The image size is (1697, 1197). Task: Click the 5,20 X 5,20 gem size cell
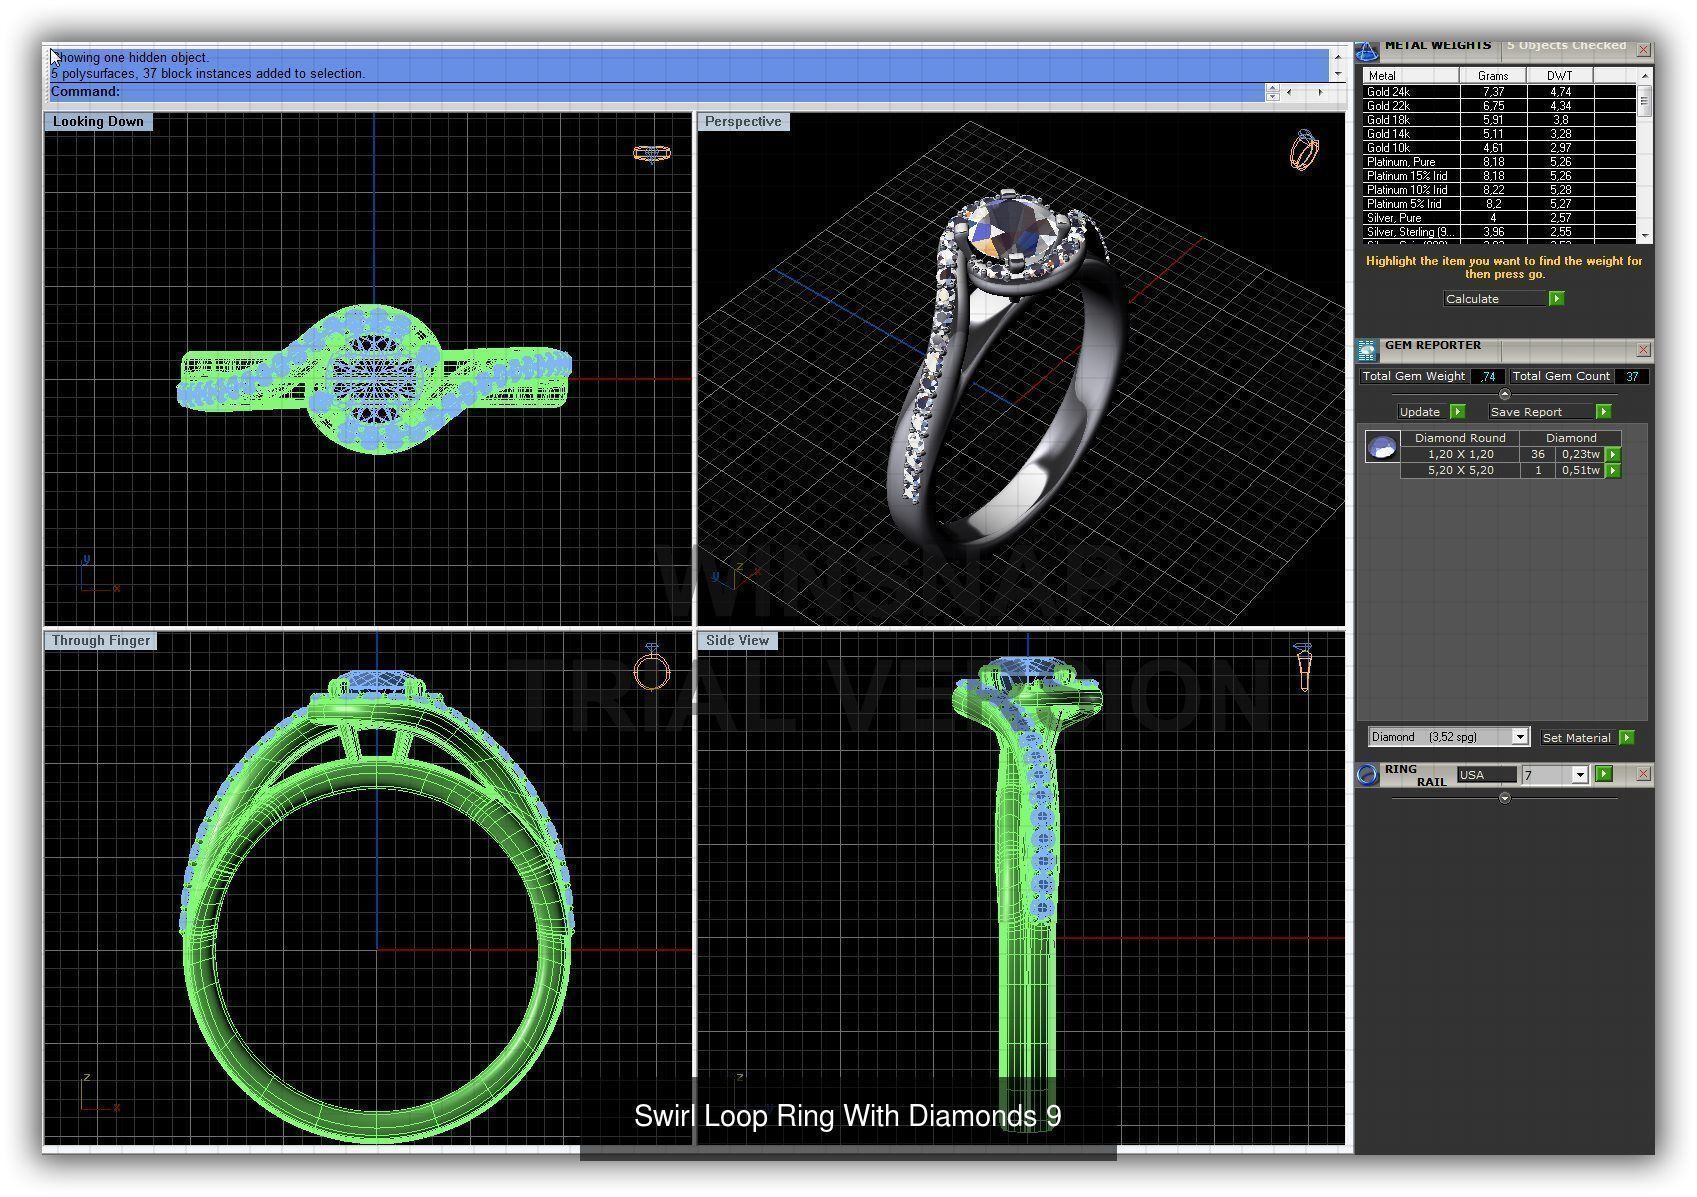coord(1460,470)
